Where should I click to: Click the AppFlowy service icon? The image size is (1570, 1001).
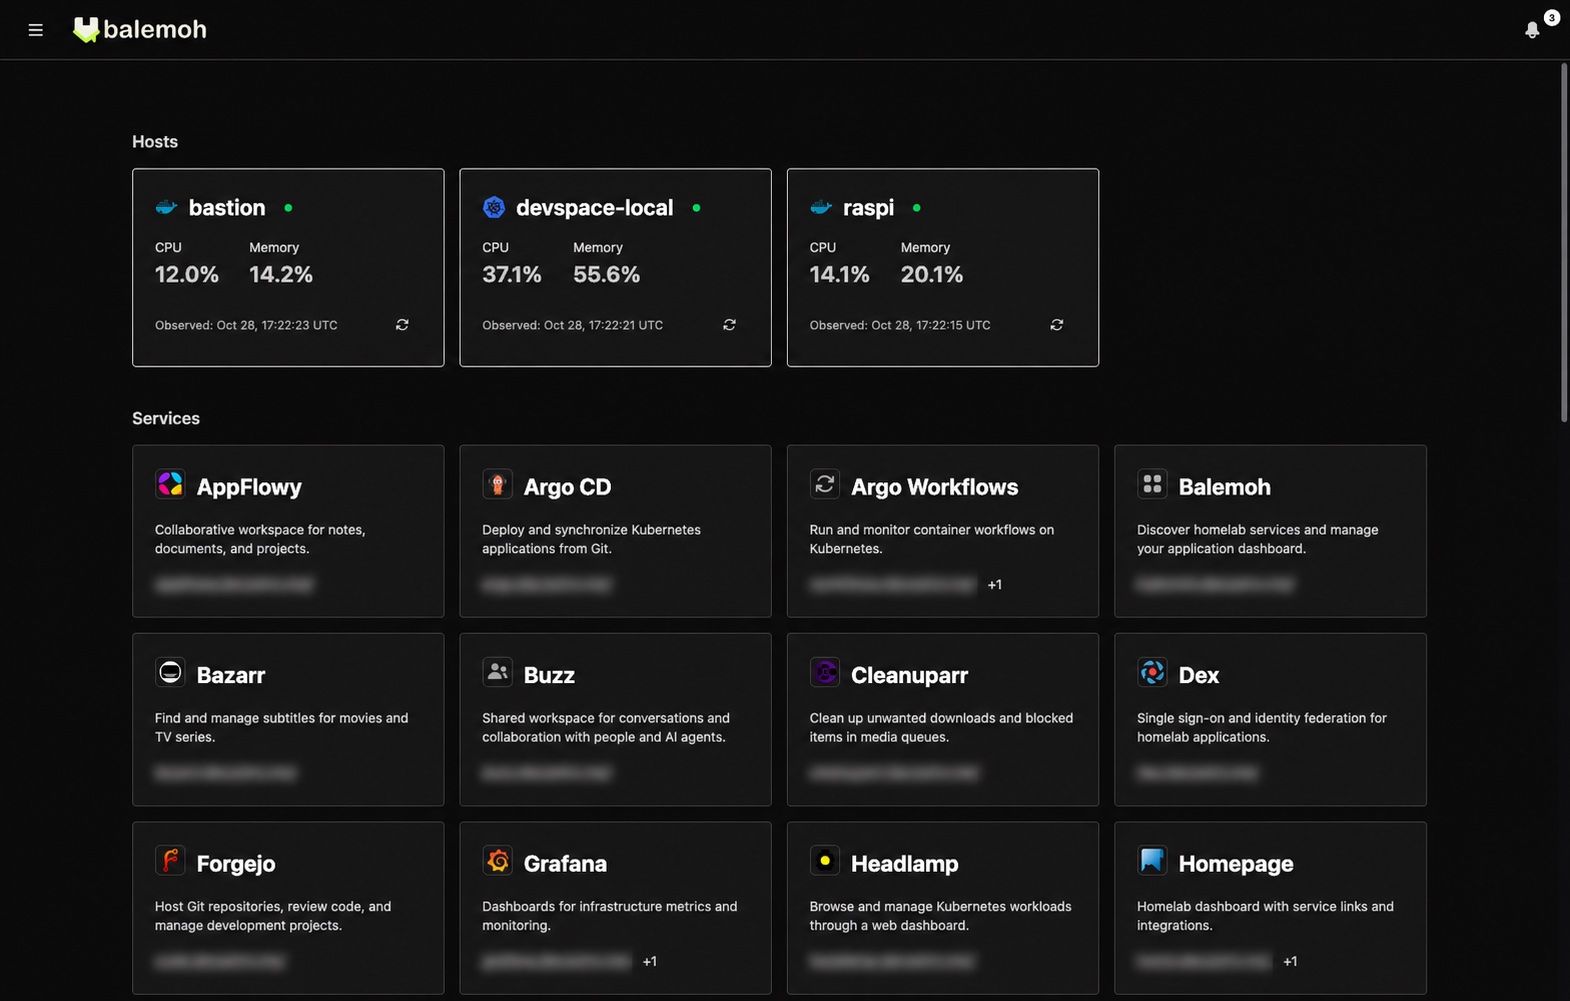pyautogui.click(x=170, y=484)
